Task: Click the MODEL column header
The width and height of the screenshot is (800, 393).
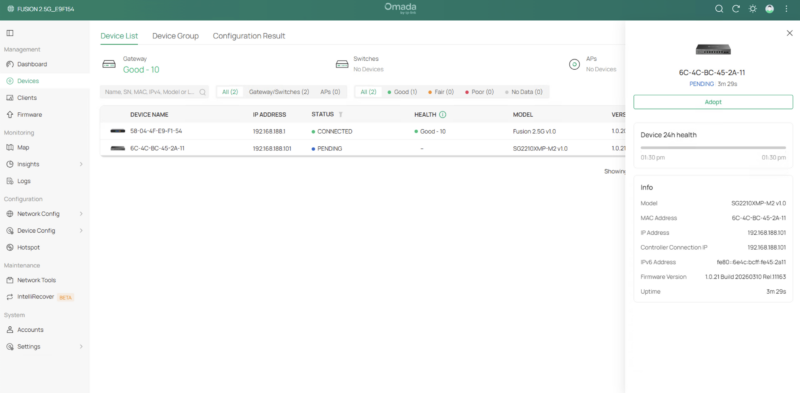Action: click(523, 115)
